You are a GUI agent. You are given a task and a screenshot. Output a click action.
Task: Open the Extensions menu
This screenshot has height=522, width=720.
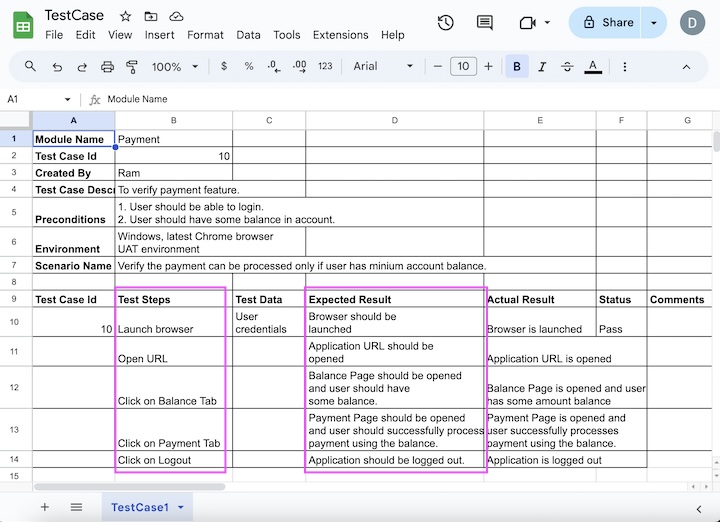click(x=340, y=34)
